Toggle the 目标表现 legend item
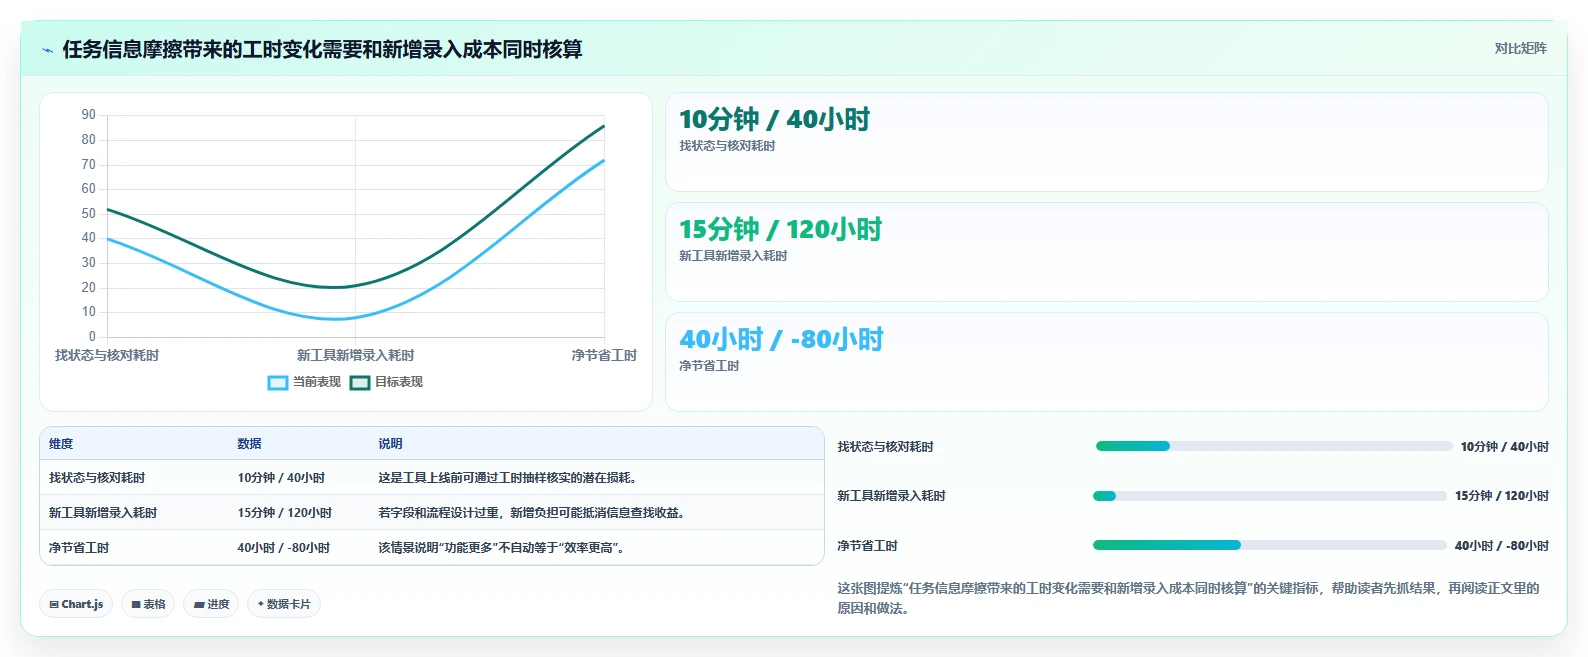Screen dimensions: 1588x657 pos(387,382)
